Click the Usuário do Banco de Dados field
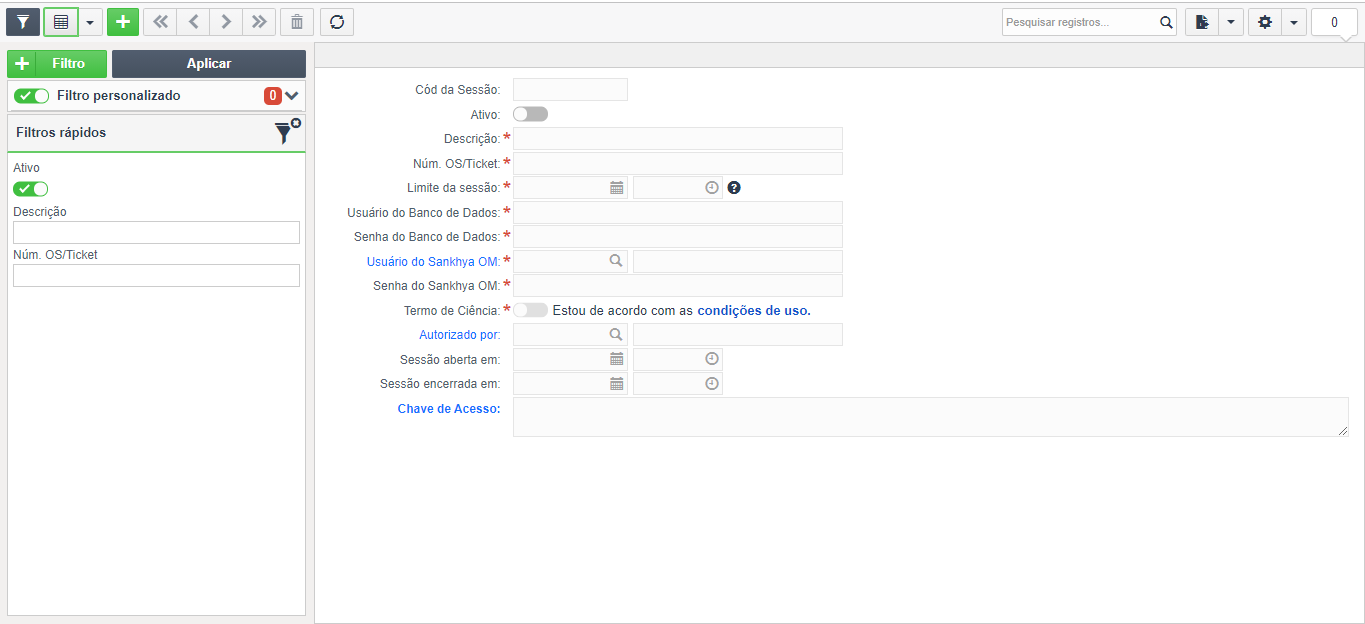The height and width of the screenshot is (624, 1365). tap(678, 212)
